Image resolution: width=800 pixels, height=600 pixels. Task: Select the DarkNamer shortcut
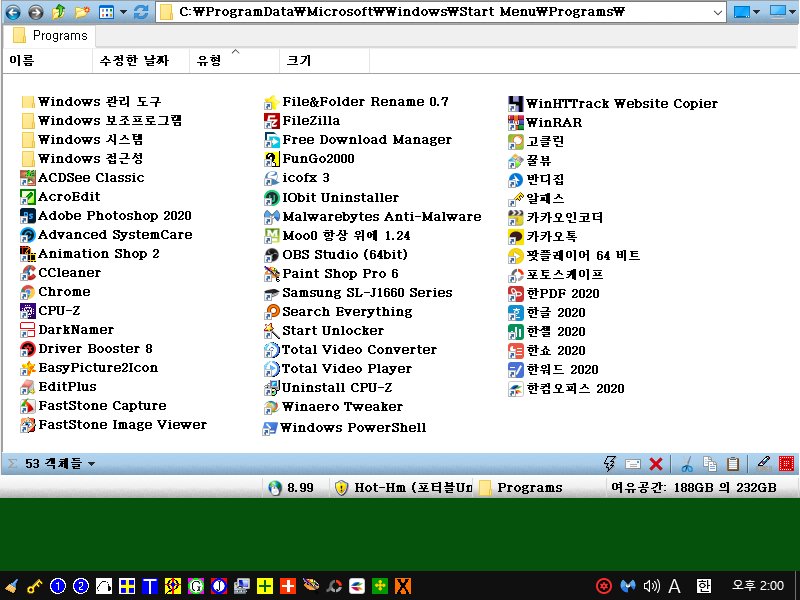[67, 330]
